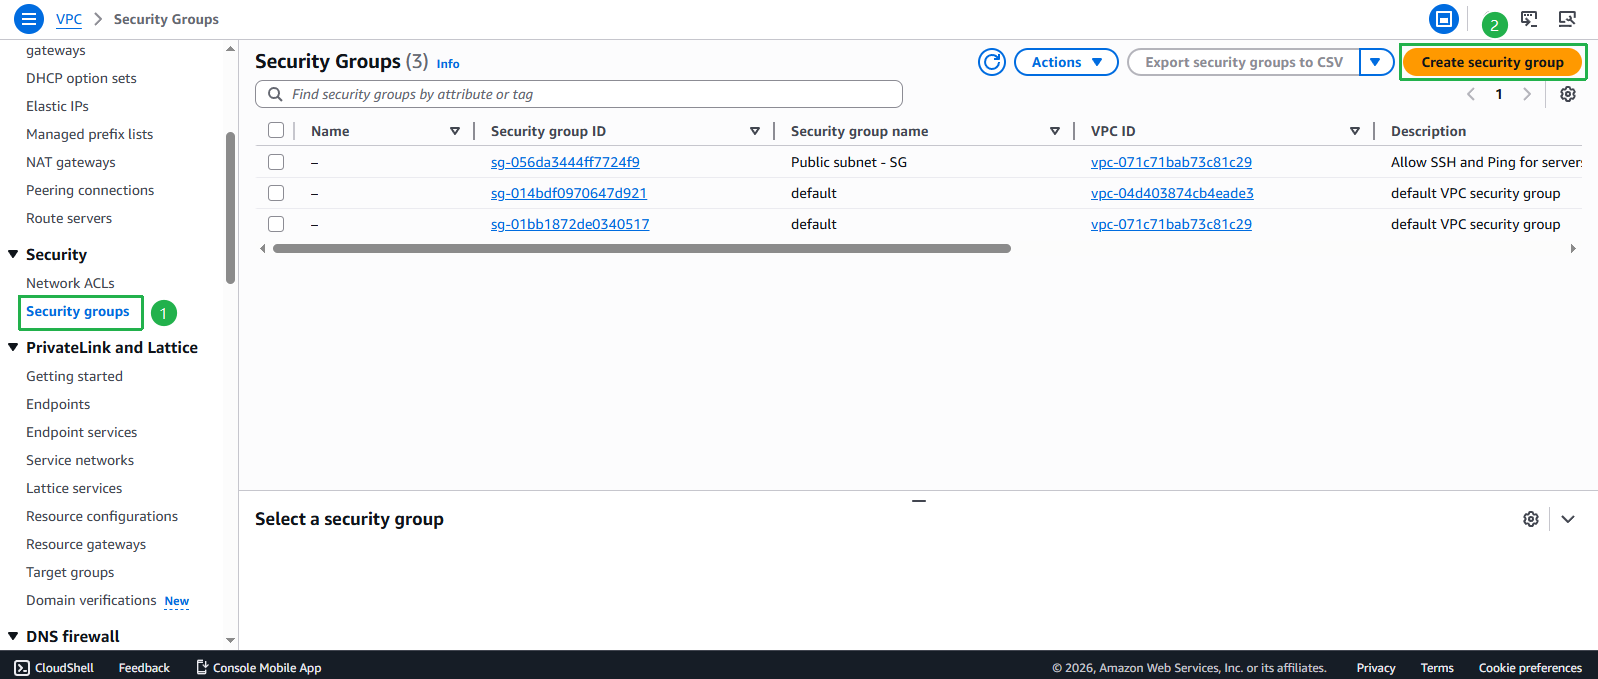The width and height of the screenshot is (1598, 679).
Task: Open Cookie preferences in footer
Action: pos(1530,668)
